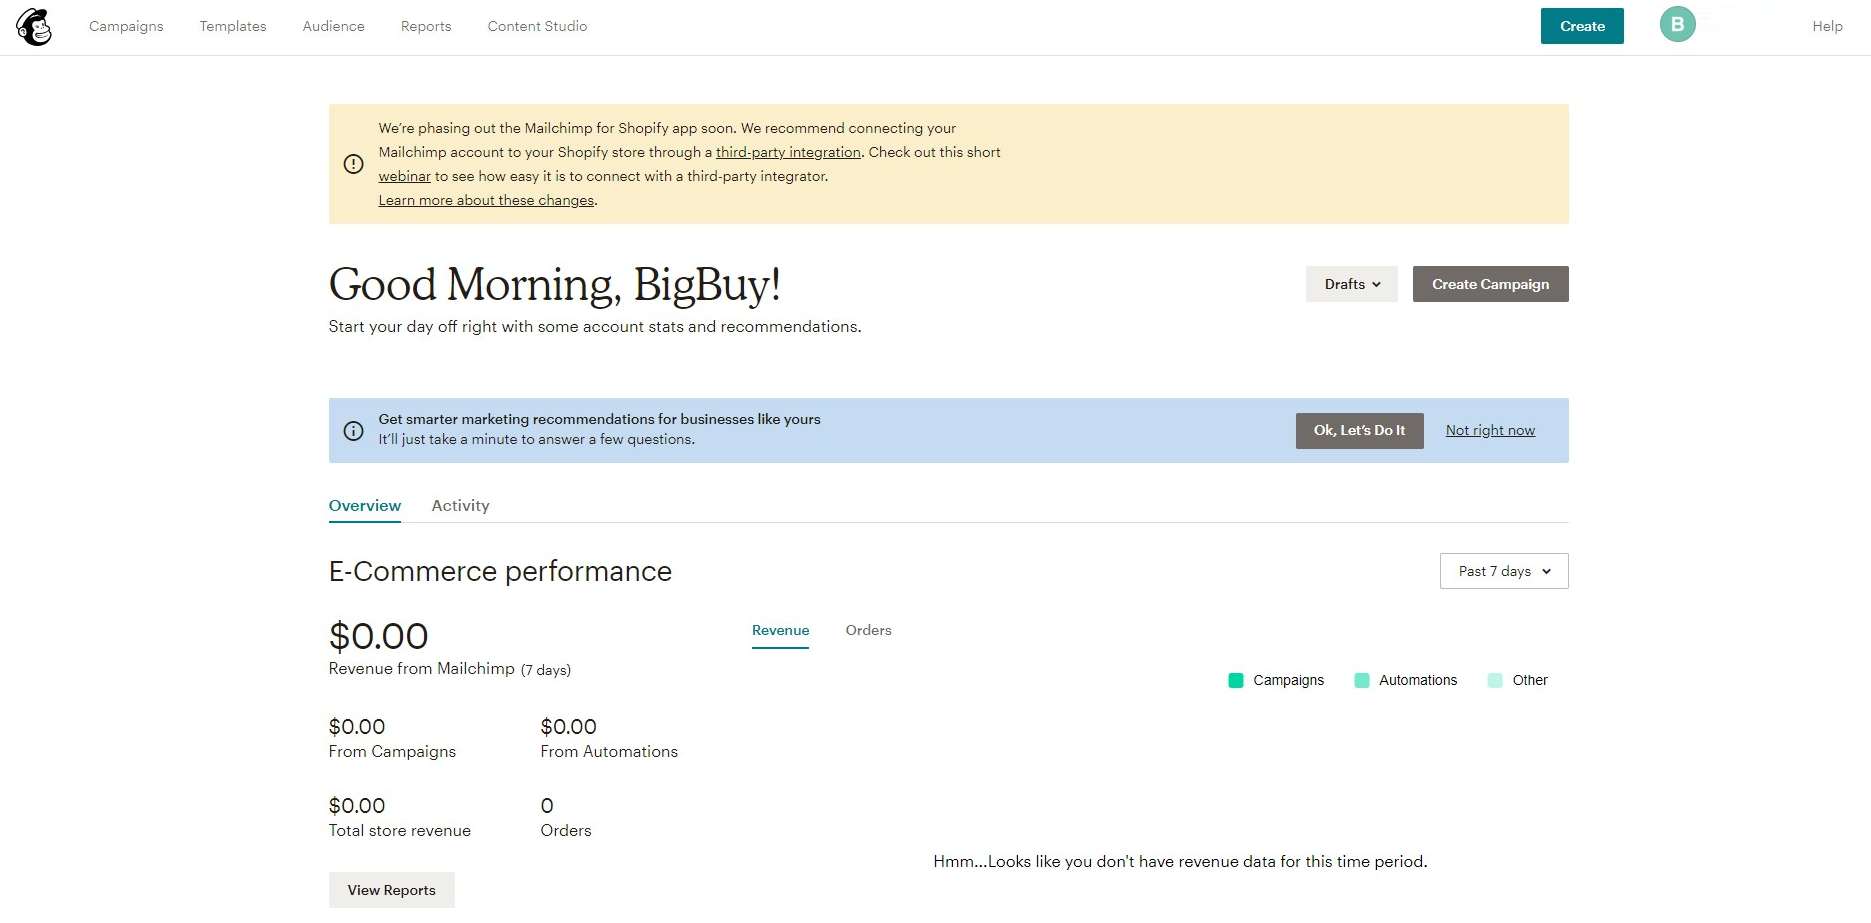Switch to the Activity tab

(460, 506)
